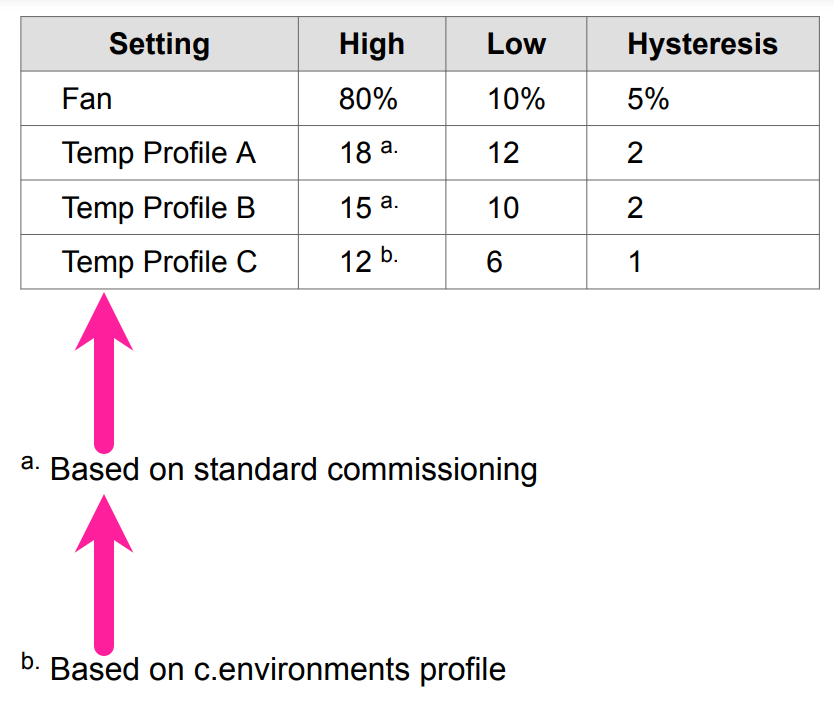Click the superscript "a." marker beside 18
This screenshot has height=724, width=834.
tap(389, 147)
